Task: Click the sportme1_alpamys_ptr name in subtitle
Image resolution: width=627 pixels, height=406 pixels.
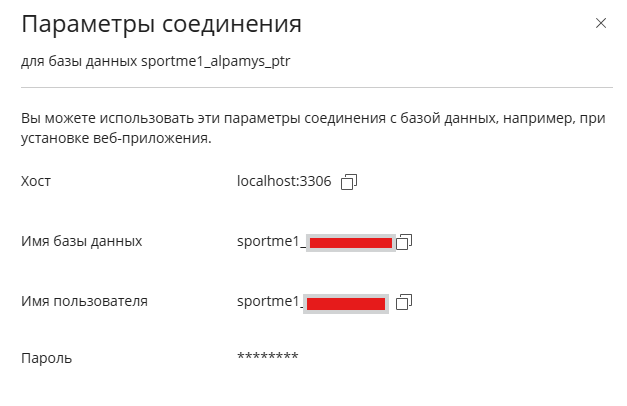Action: (x=230, y=62)
